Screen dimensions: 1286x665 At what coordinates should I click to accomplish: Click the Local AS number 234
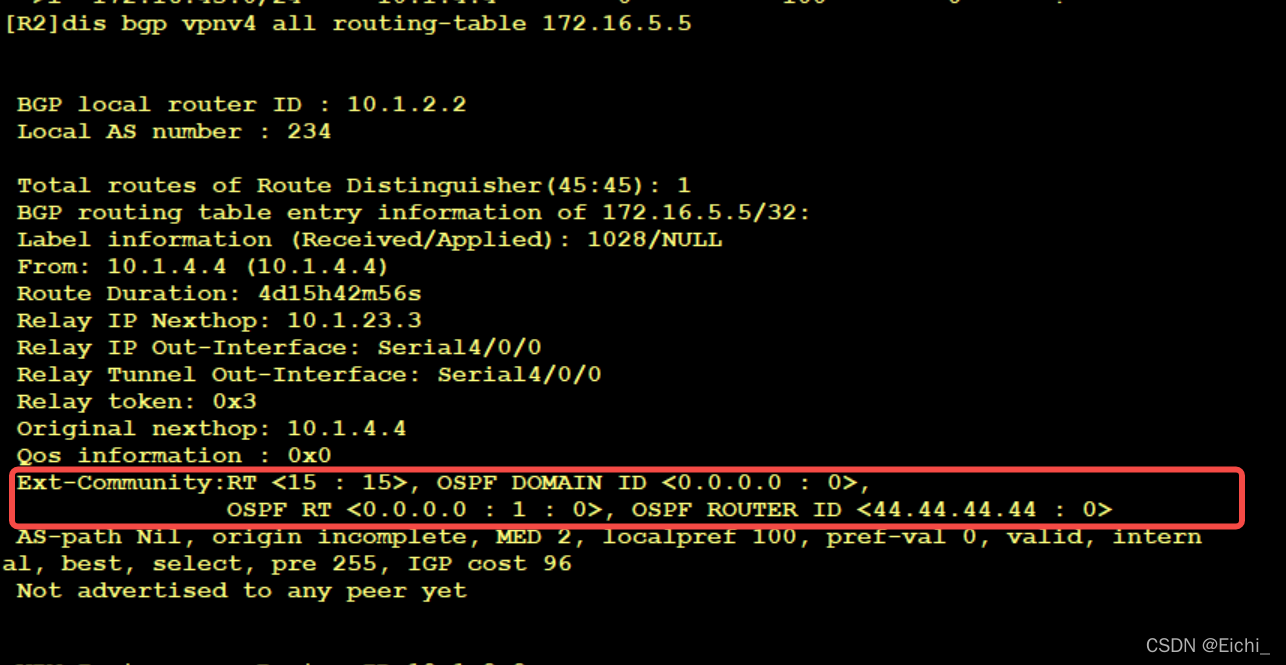pyautogui.click(x=173, y=131)
